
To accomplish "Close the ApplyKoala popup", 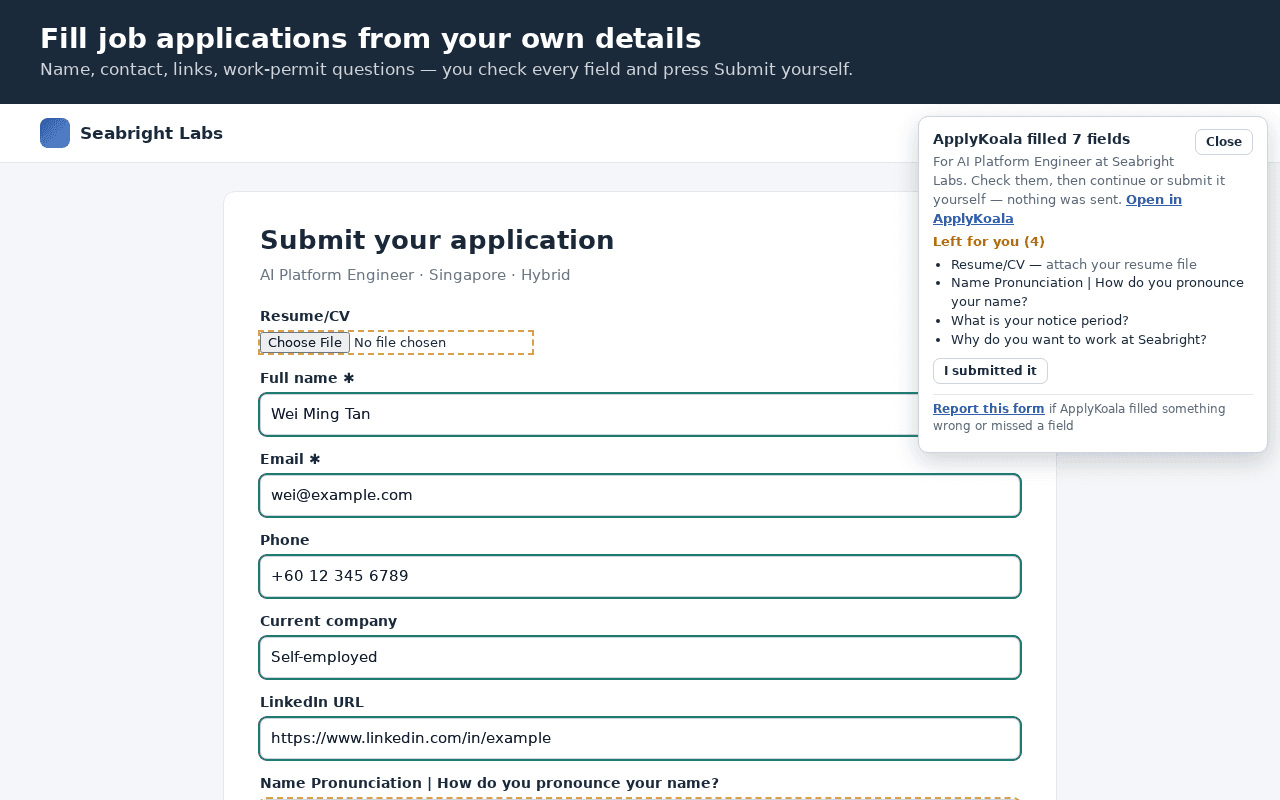I will [x=1224, y=142].
